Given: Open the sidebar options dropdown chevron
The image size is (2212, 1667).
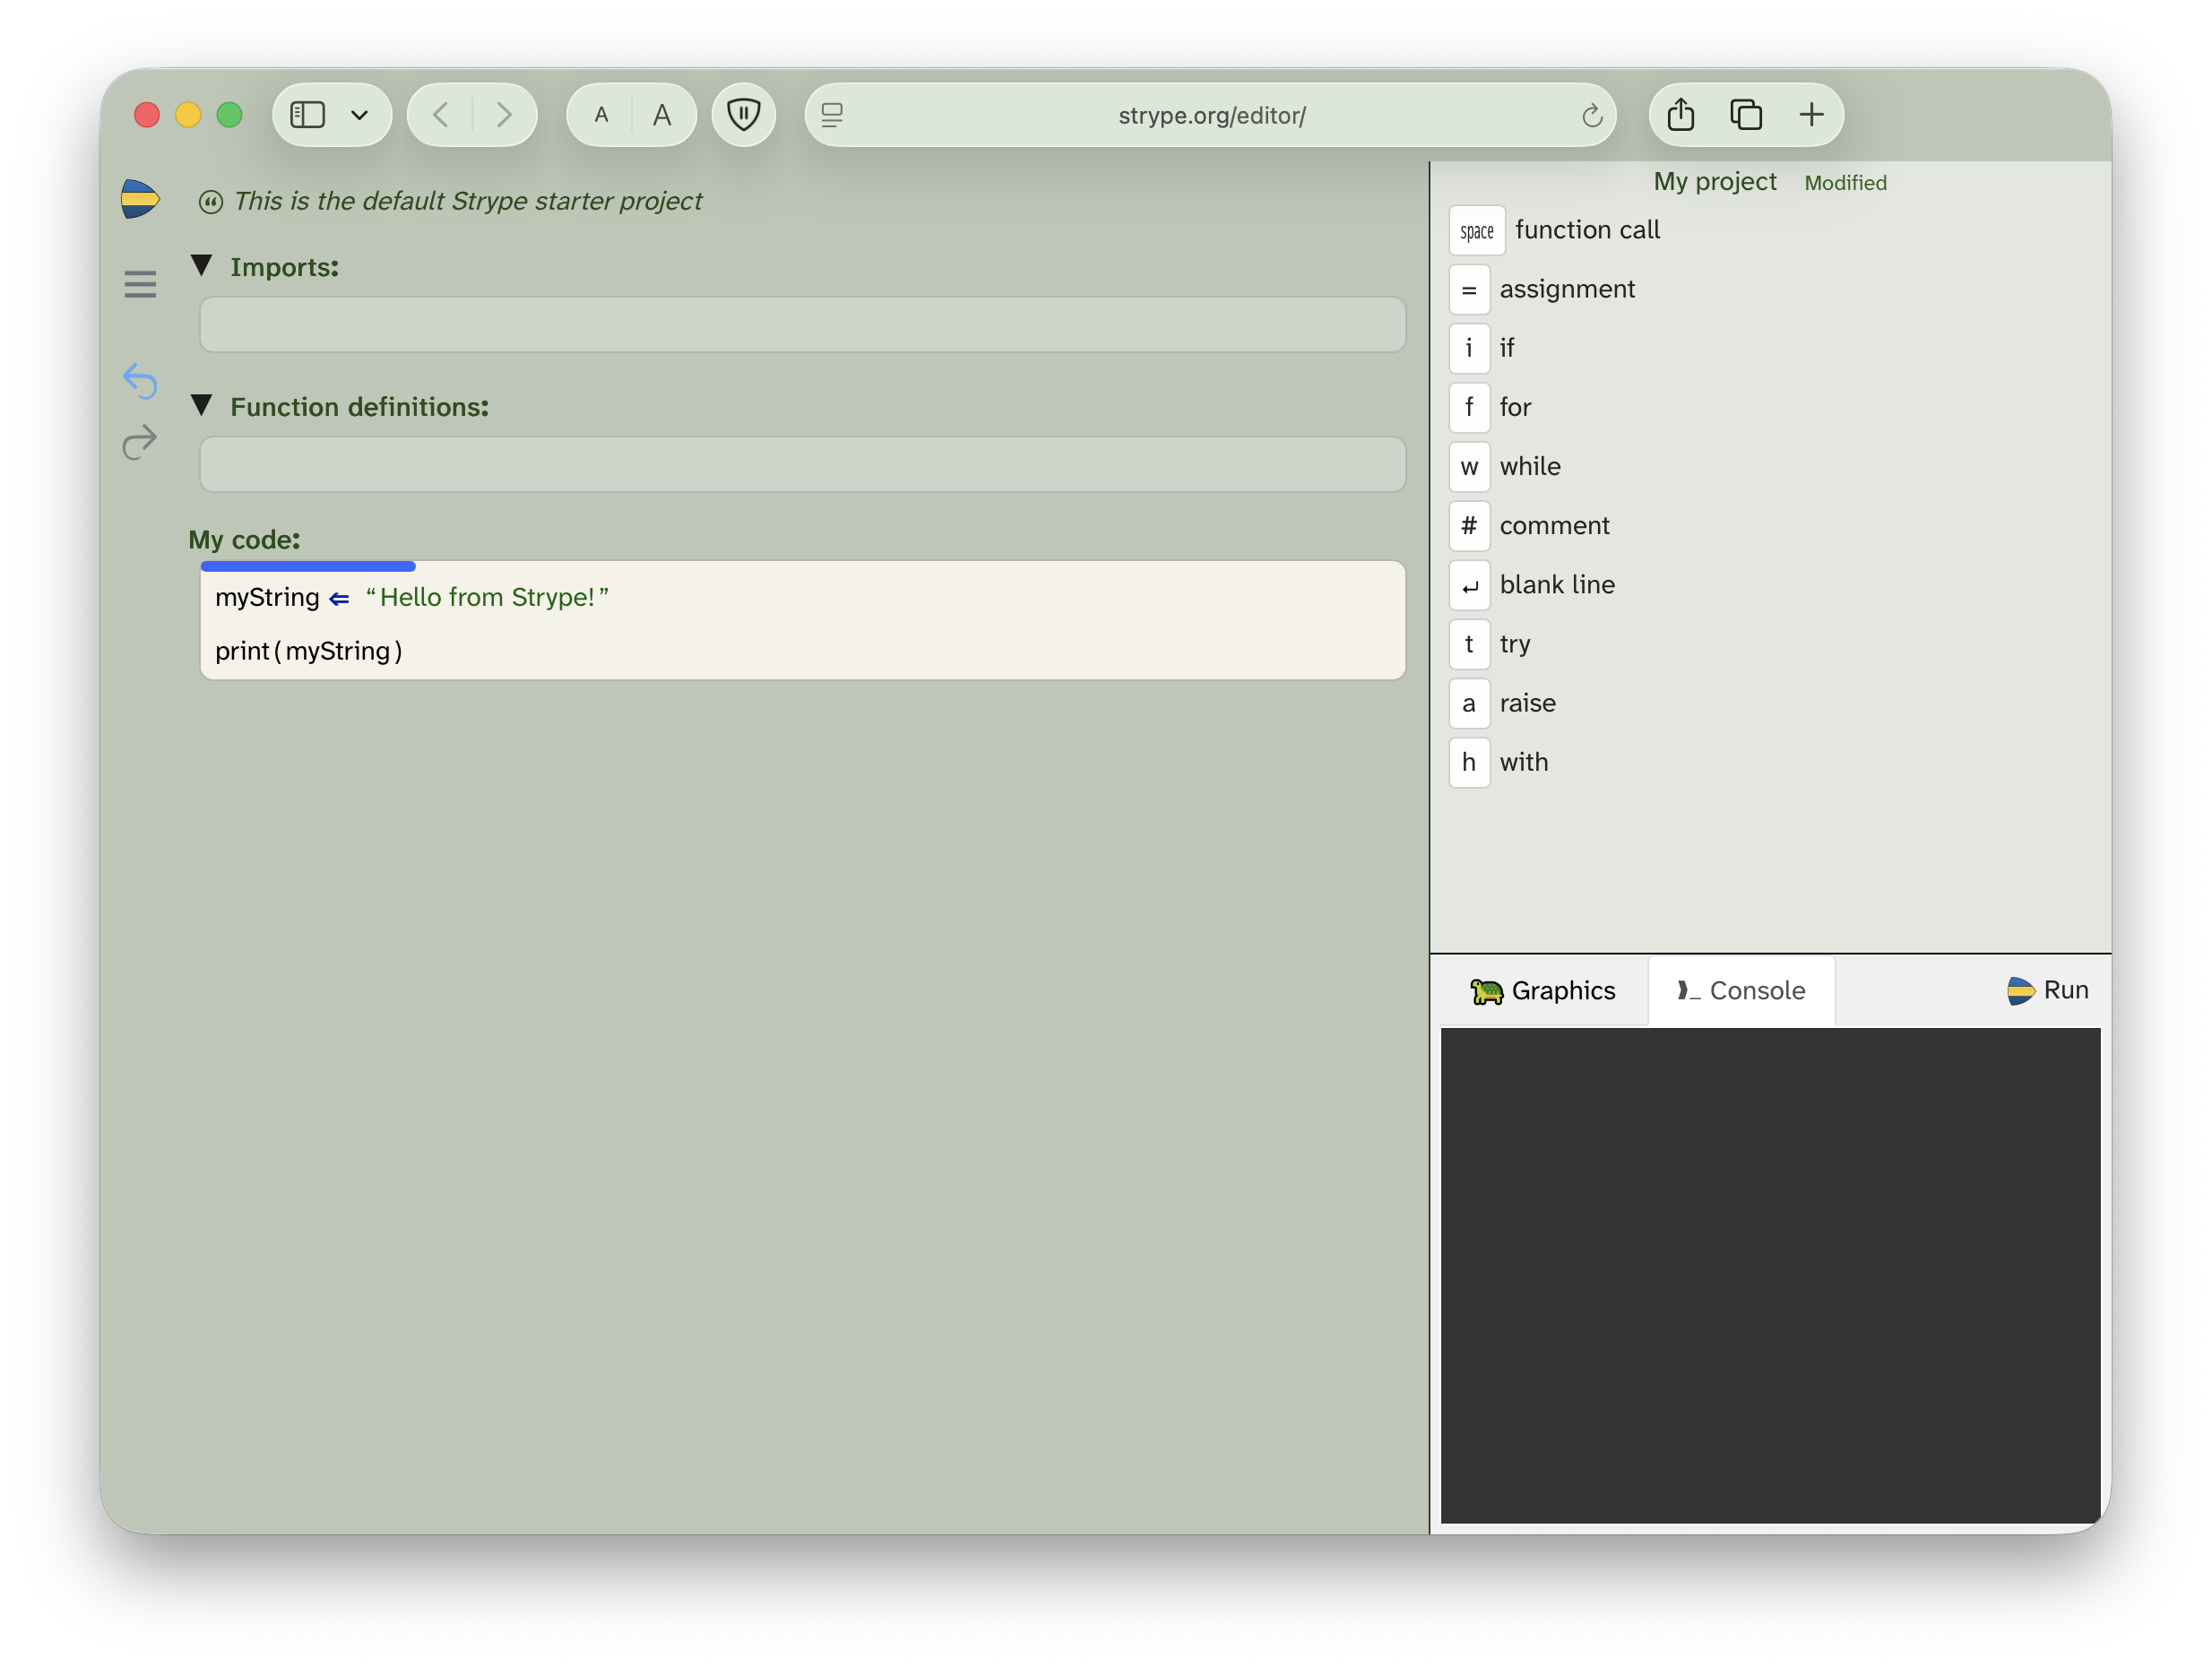Looking at the screenshot, I should 359,115.
